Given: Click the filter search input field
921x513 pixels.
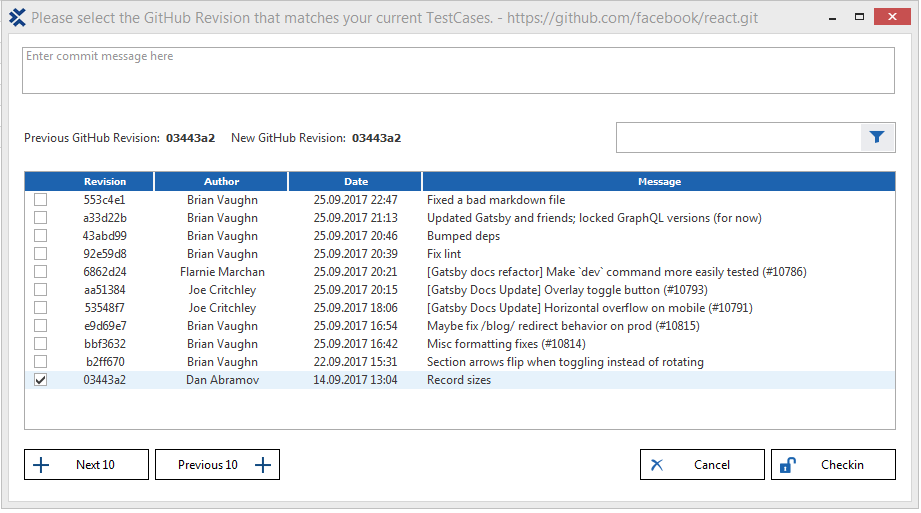Looking at the screenshot, I should pos(738,138).
